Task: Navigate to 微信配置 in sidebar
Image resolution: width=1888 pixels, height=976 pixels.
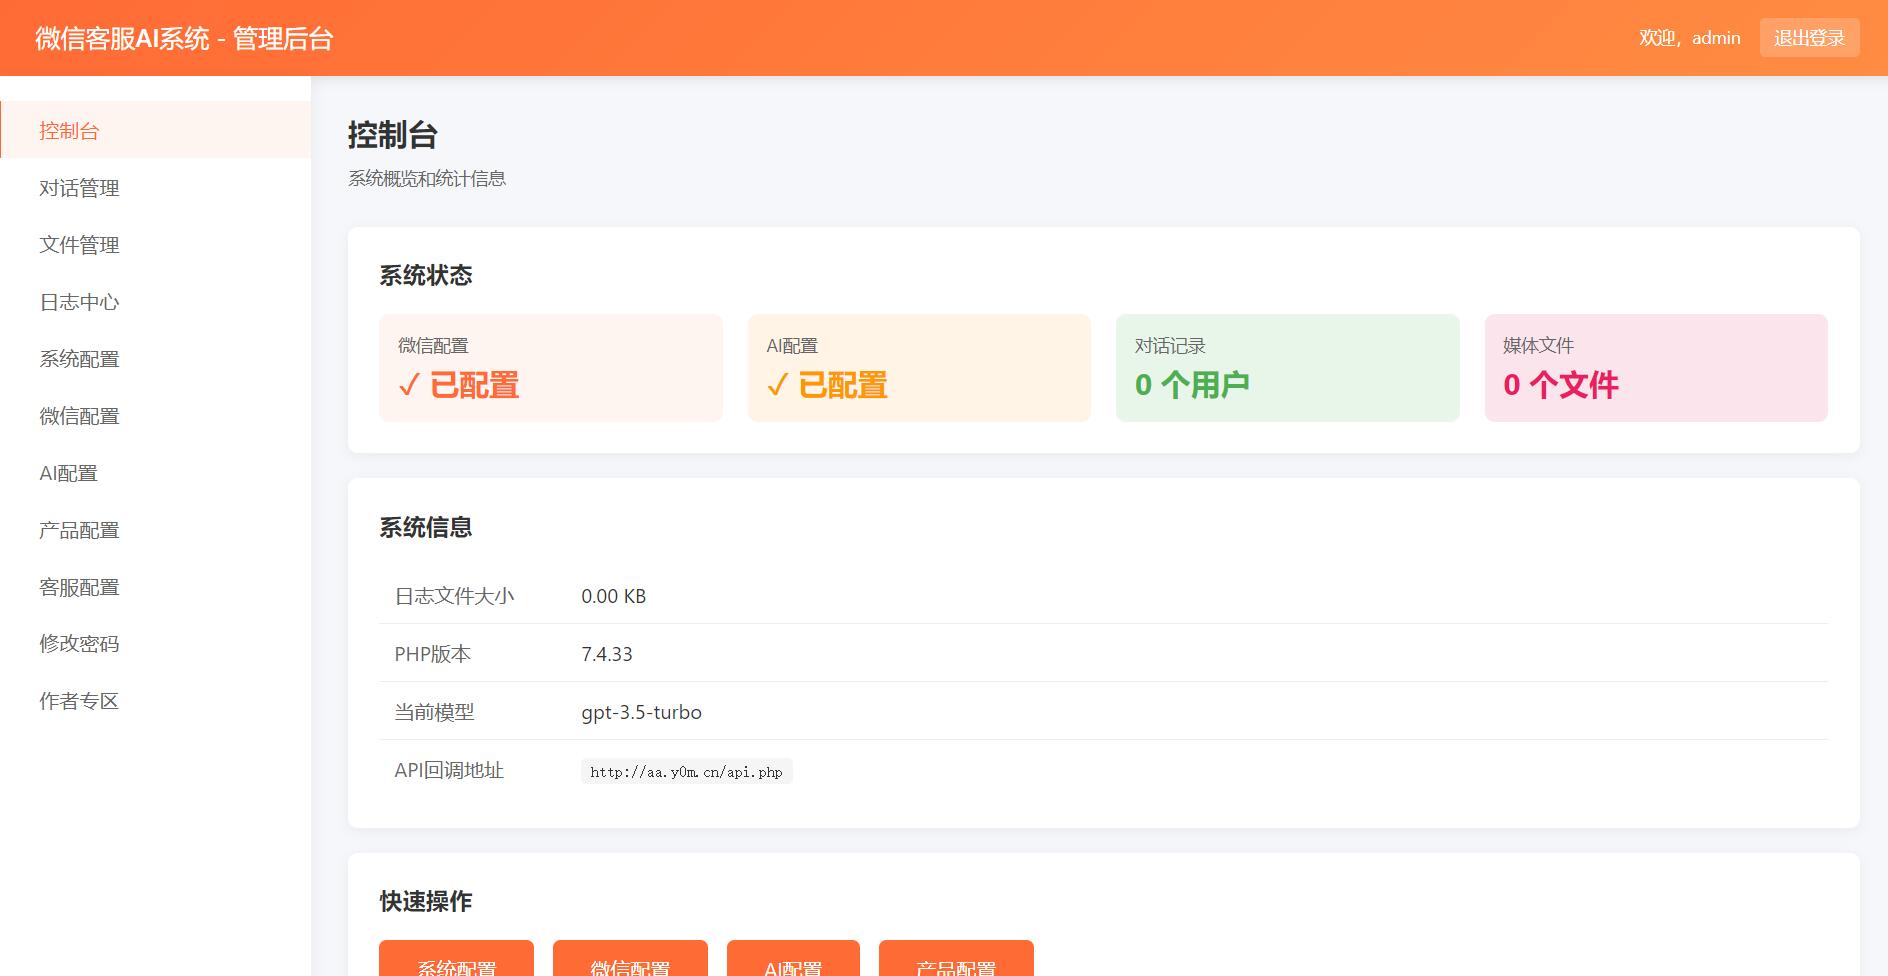Action: click(79, 416)
